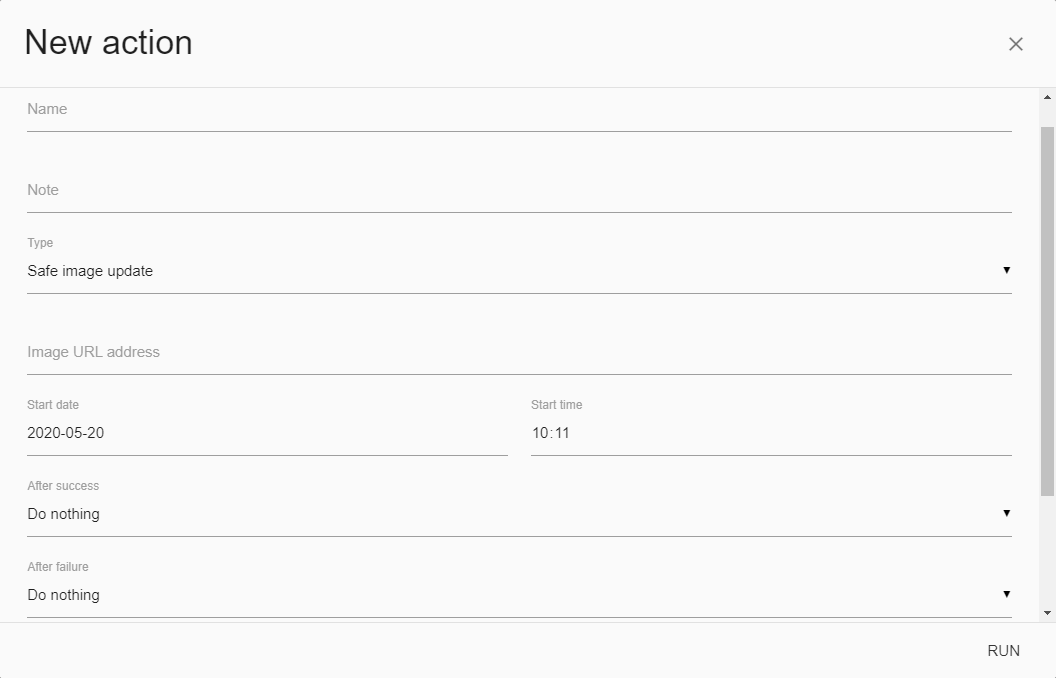Click the After success dropdown arrow

[x=1006, y=513]
